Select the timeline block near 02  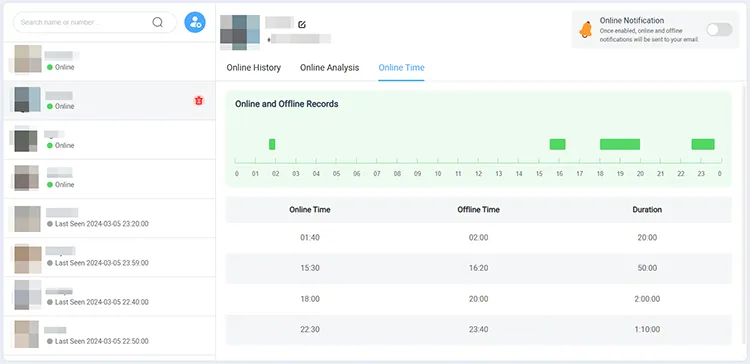click(x=272, y=144)
